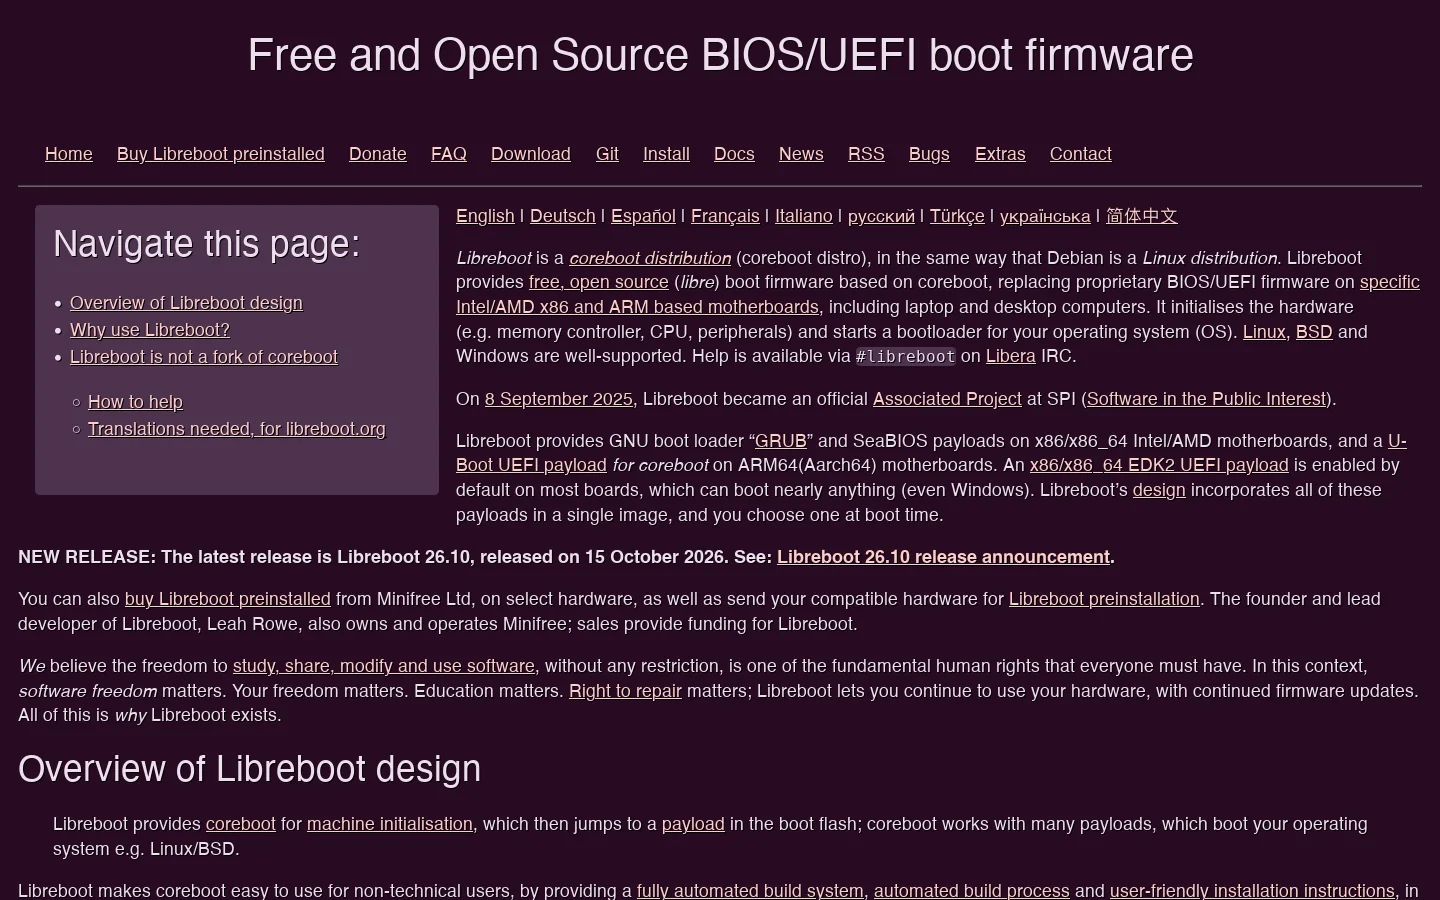Open x86/x86_64 EDK2 UEFI payload link
The width and height of the screenshot is (1440, 900).
coord(1159,465)
